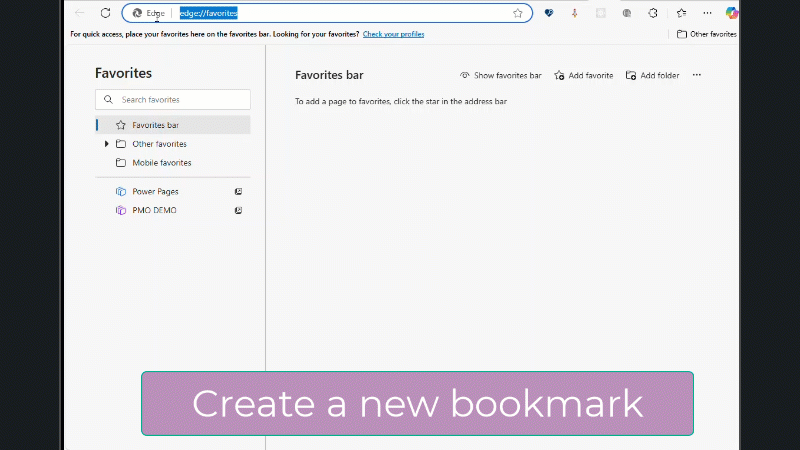800x450 pixels.
Task: Click the Favorites bar star icon in sidebar
Action: click(x=121, y=125)
